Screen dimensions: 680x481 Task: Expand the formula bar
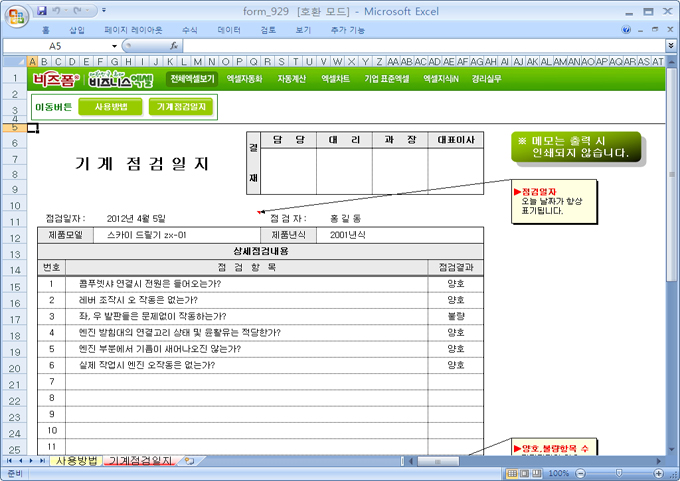tap(671, 46)
